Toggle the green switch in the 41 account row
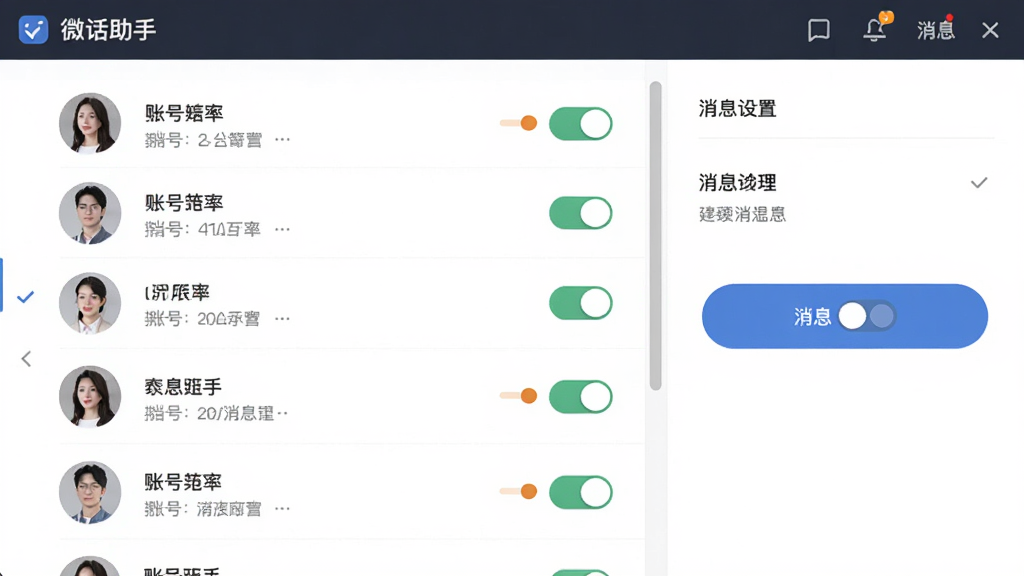This screenshot has height=576, width=1024. coord(581,213)
